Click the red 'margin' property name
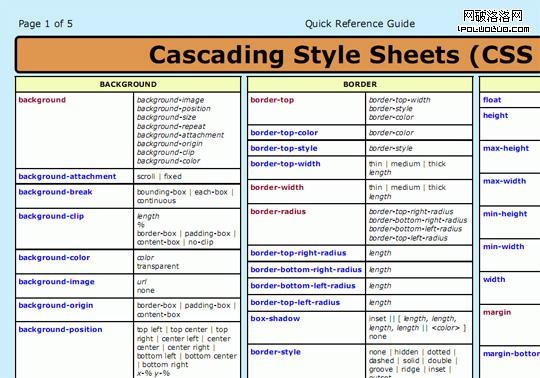Image resolution: width=540 pixels, height=378 pixels. pos(497,312)
